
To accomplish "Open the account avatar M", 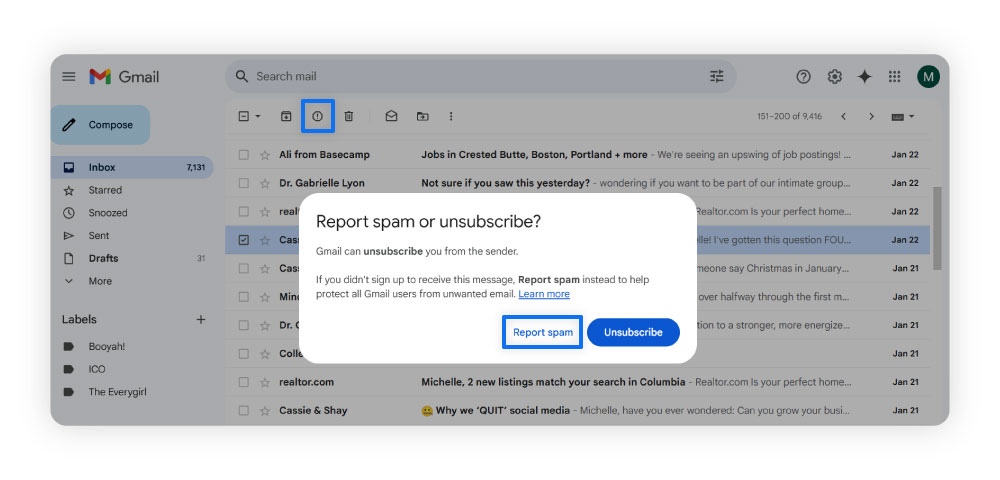I will tap(928, 77).
